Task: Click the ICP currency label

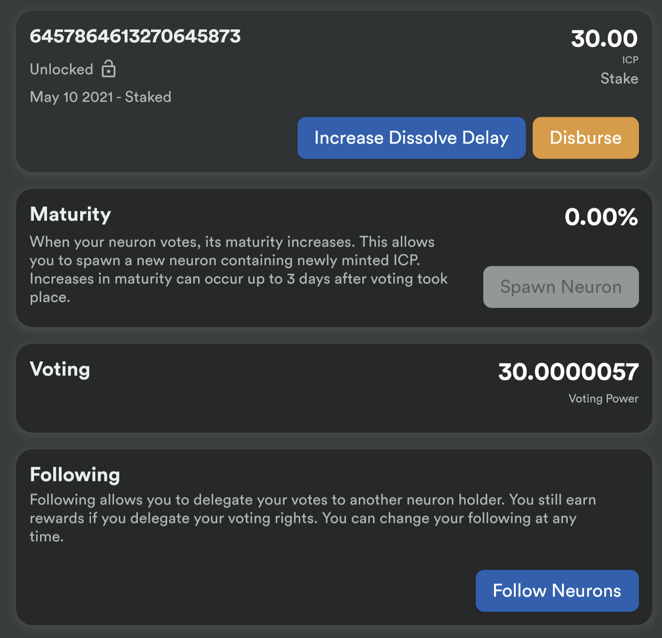Action: pos(630,60)
